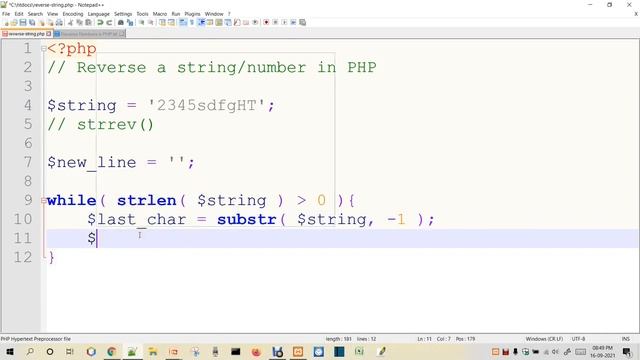
Task: Open the Plugins menu
Action: pos(192,14)
